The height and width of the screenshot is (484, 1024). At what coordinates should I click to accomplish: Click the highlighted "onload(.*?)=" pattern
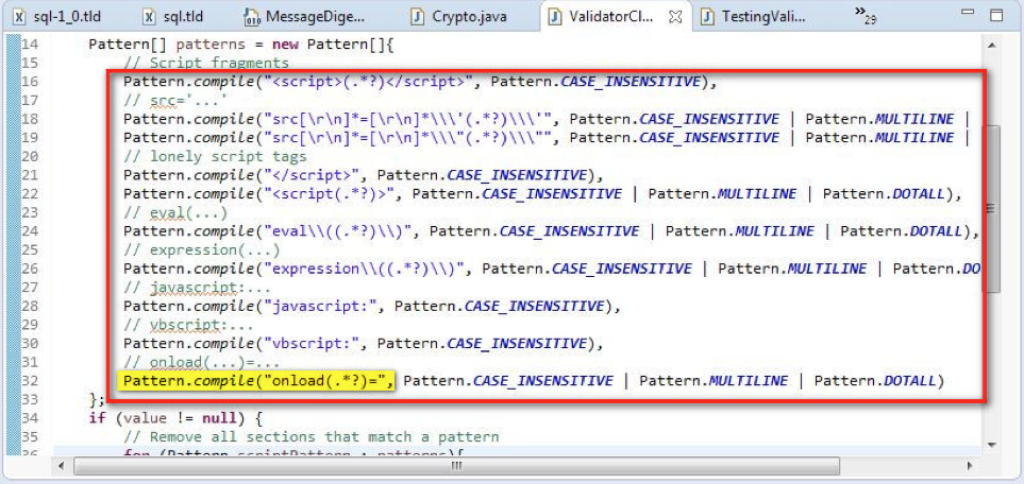(x=257, y=381)
